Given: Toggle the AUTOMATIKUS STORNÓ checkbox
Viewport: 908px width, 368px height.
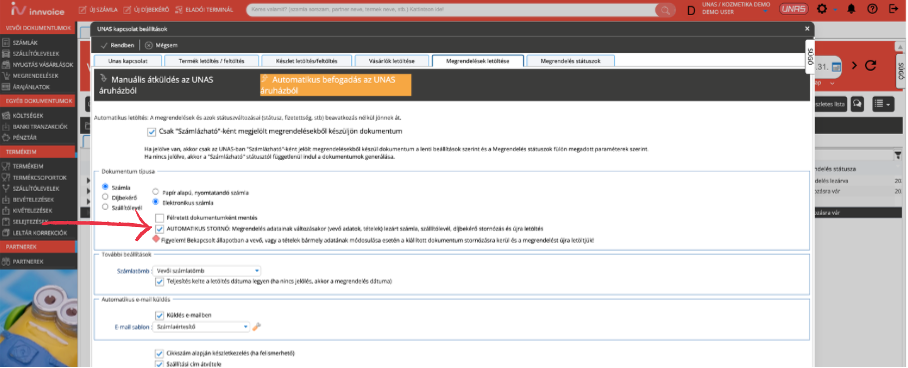Looking at the screenshot, I should (x=160, y=229).
